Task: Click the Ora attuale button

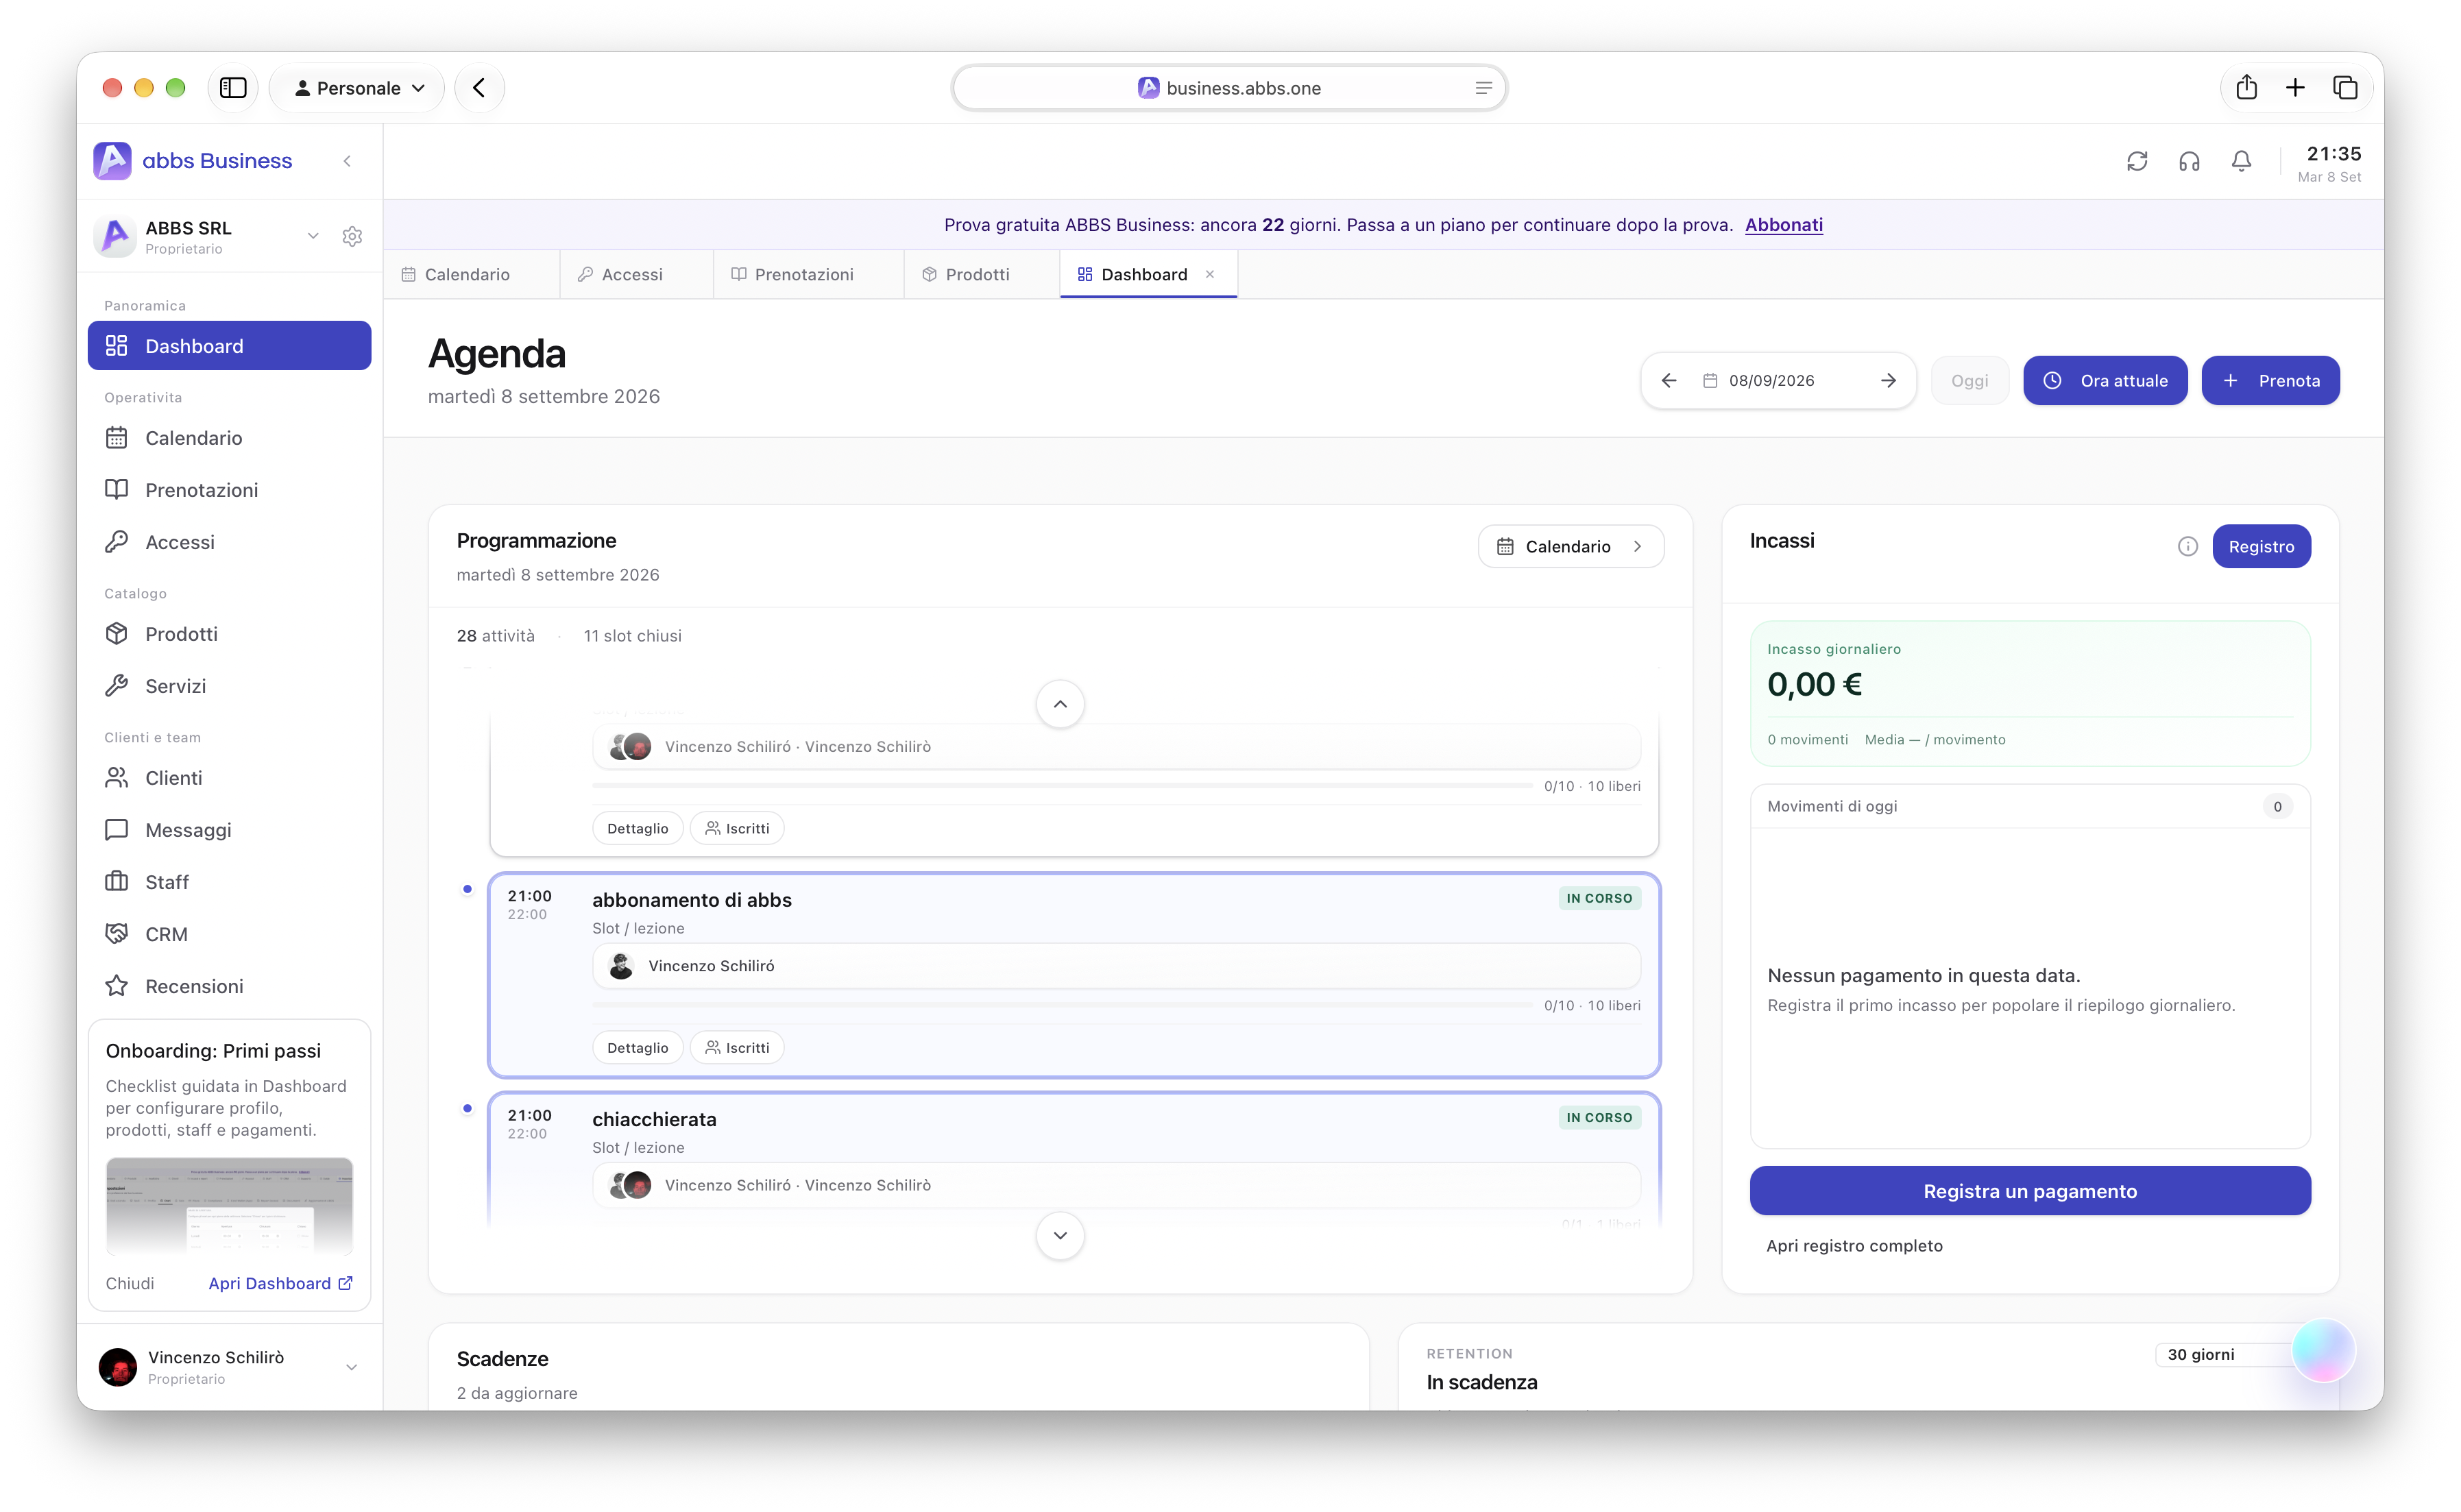Action: pos(2105,381)
